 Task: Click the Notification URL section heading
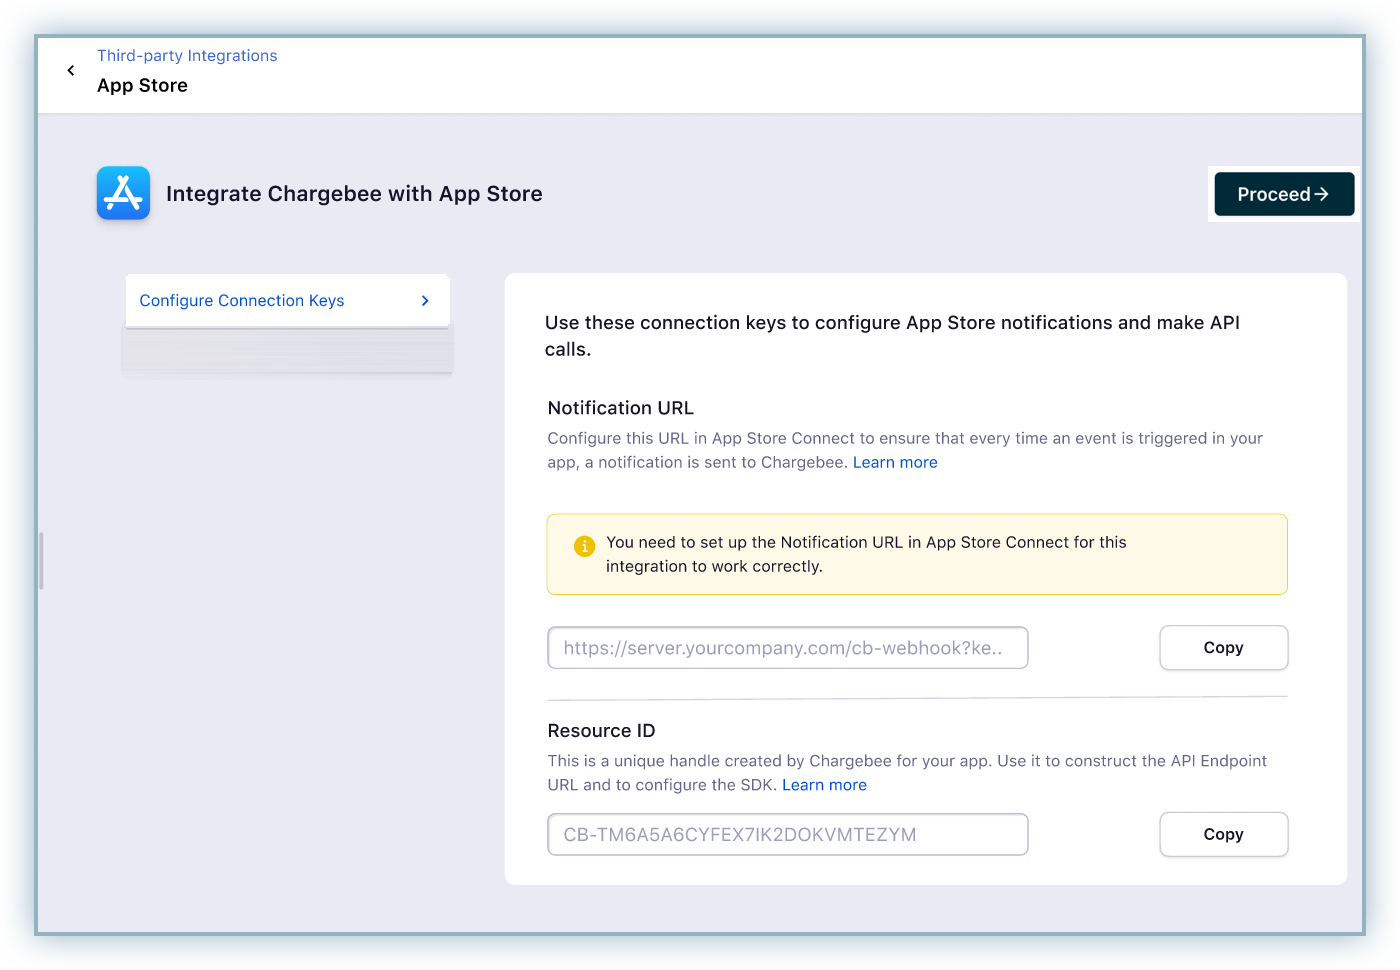tap(620, 408)
